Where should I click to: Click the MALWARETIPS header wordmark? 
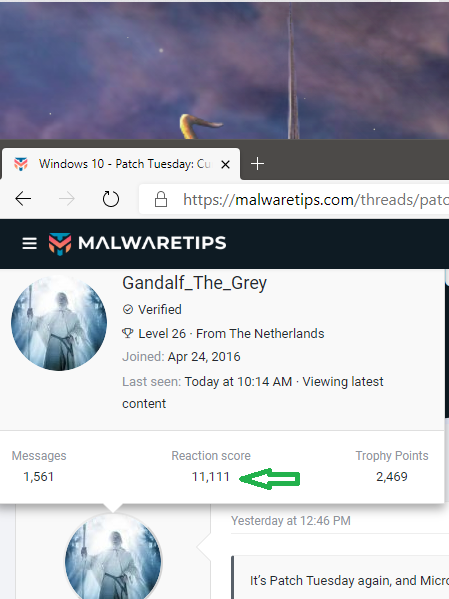(152, 243)
